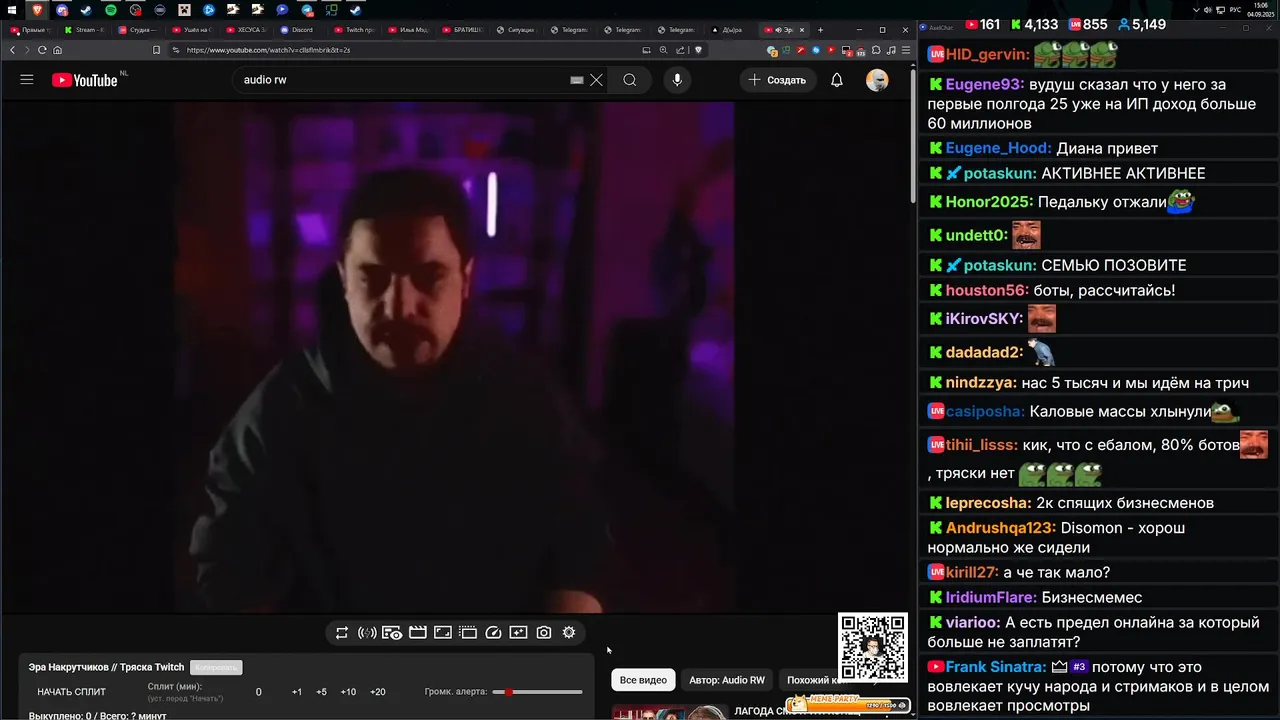Screen dimensions: 1280x720
Task: Click the split minutes value 0
Action: coord(258,692)
